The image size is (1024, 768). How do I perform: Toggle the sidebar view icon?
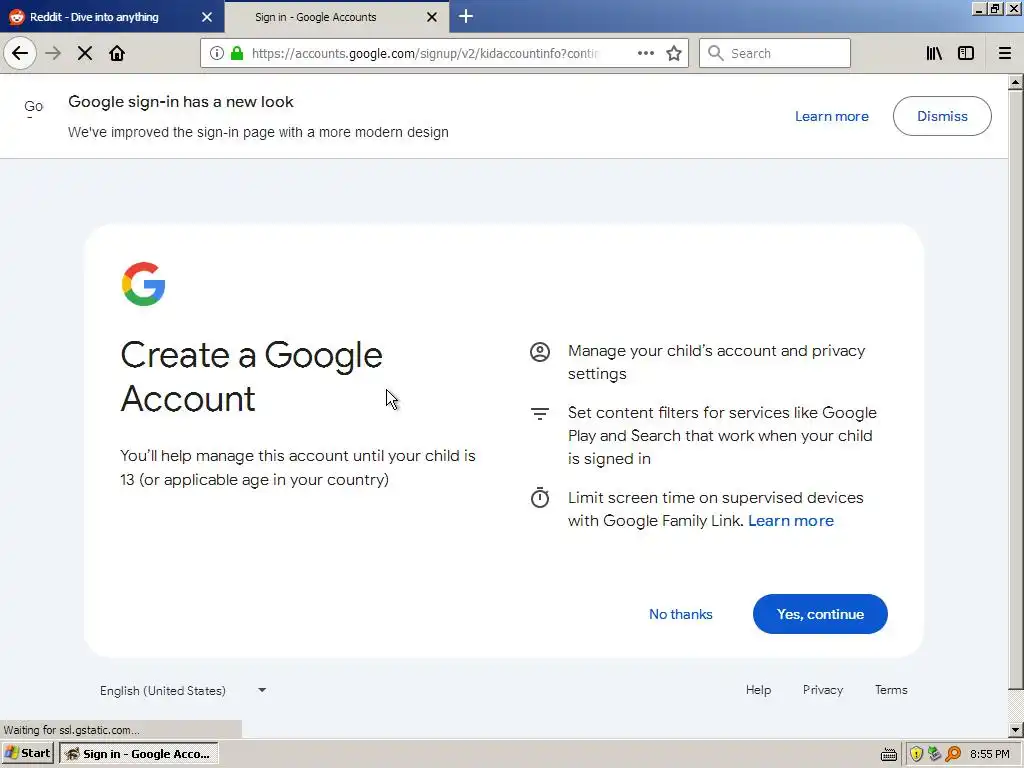click(966, 53)
